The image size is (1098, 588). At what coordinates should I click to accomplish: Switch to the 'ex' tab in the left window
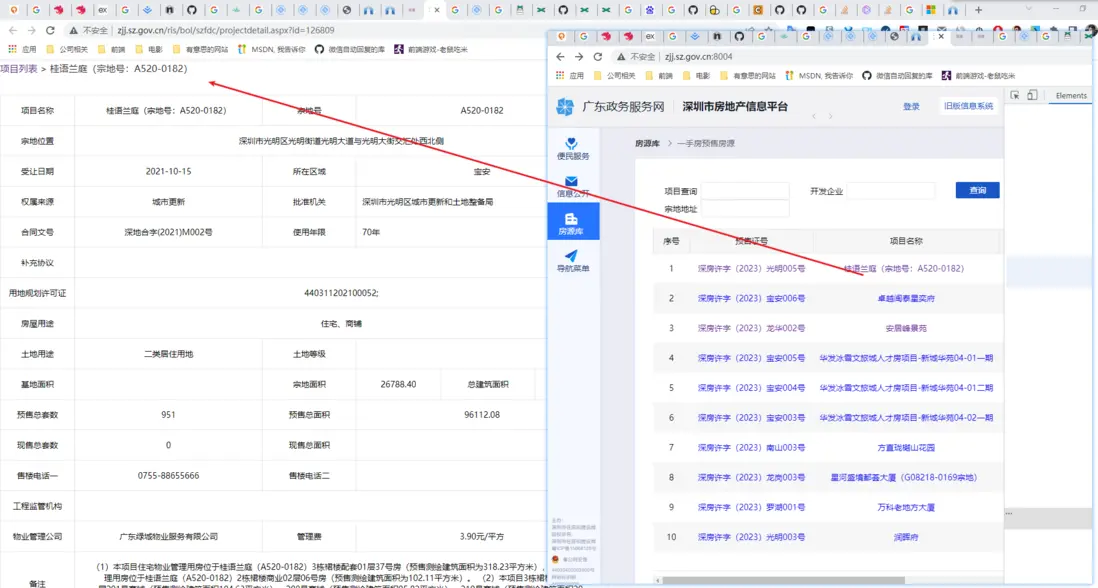(x=102, y=10)
